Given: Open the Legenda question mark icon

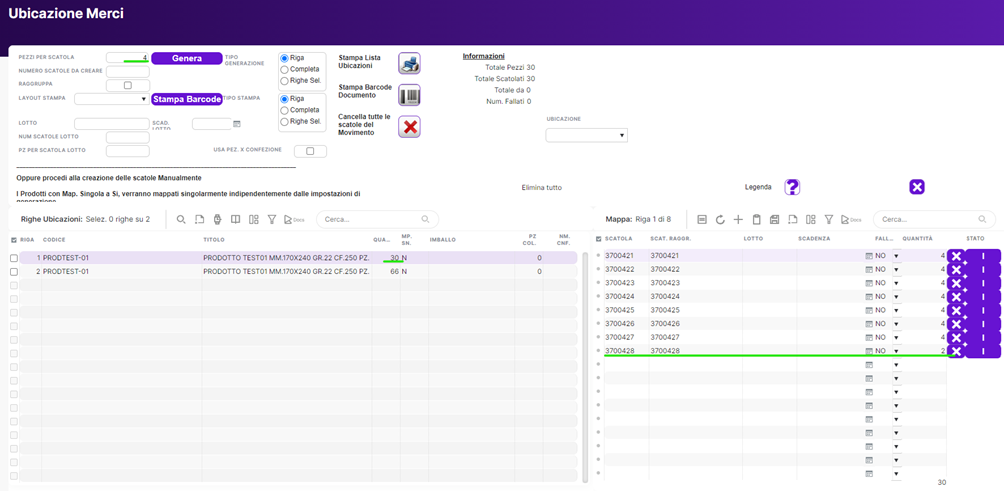Looking at the screenshot, I should tap(792, 187).
